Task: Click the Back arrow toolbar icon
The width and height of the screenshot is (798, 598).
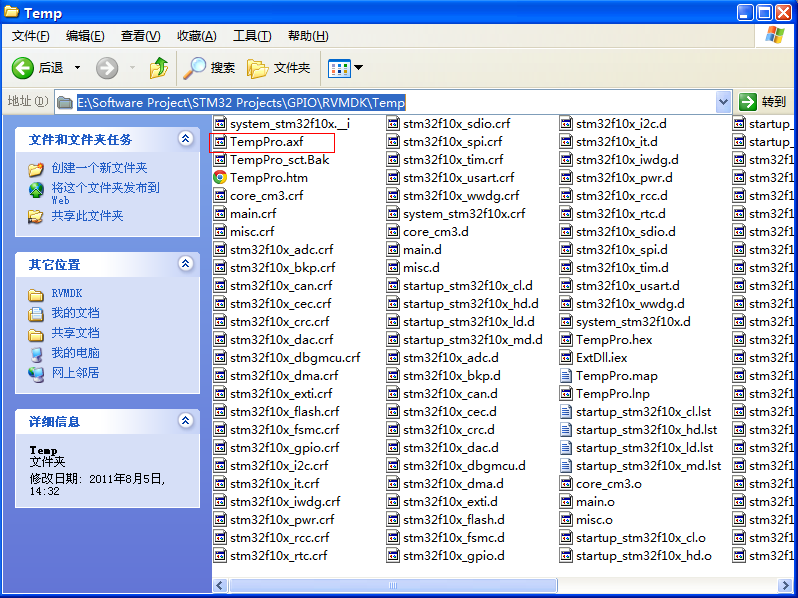Action: [23, 68]
